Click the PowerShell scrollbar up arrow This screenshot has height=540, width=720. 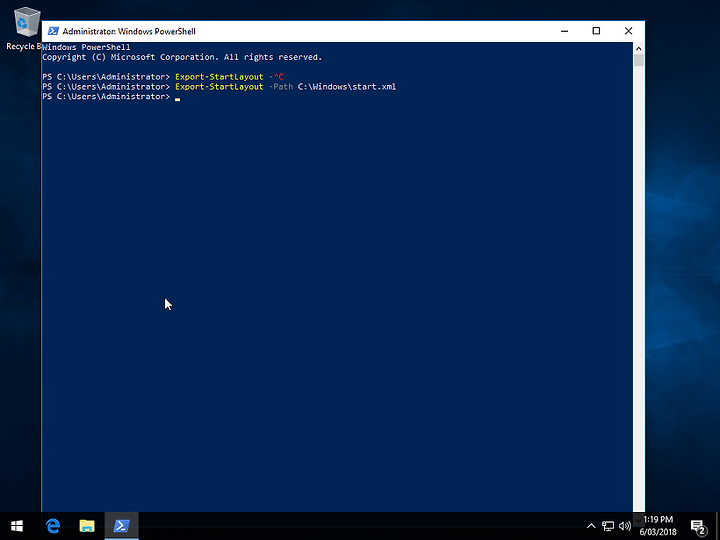pos(638,48)
